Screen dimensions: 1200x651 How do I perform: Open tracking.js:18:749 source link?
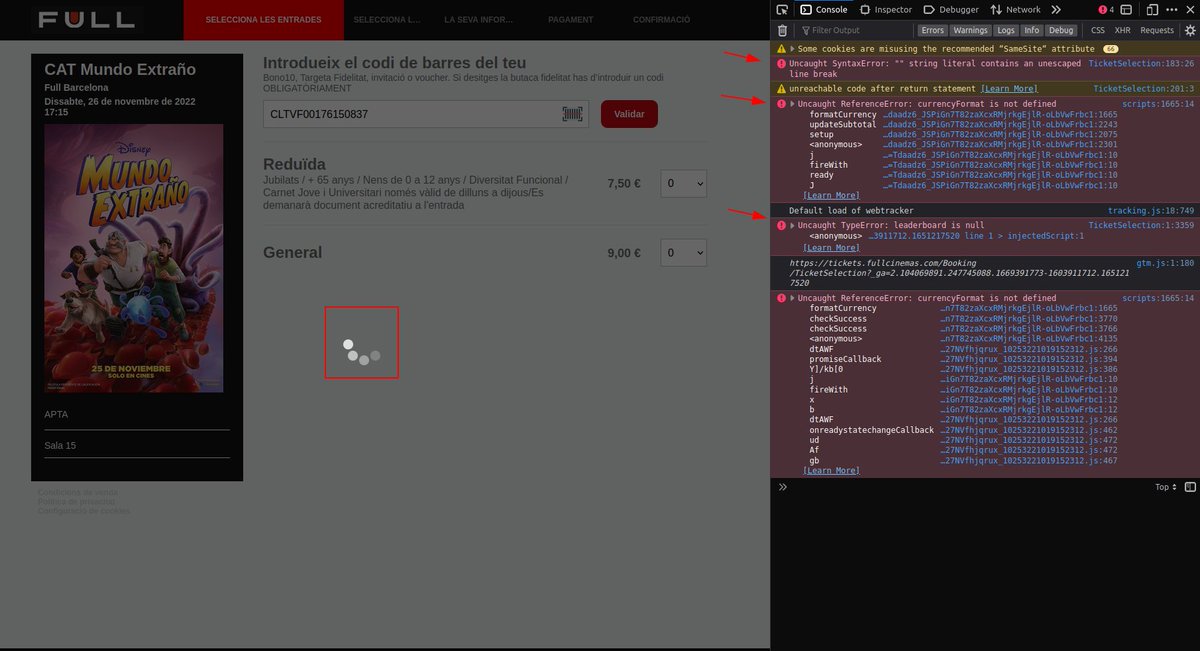[1151, 210]
